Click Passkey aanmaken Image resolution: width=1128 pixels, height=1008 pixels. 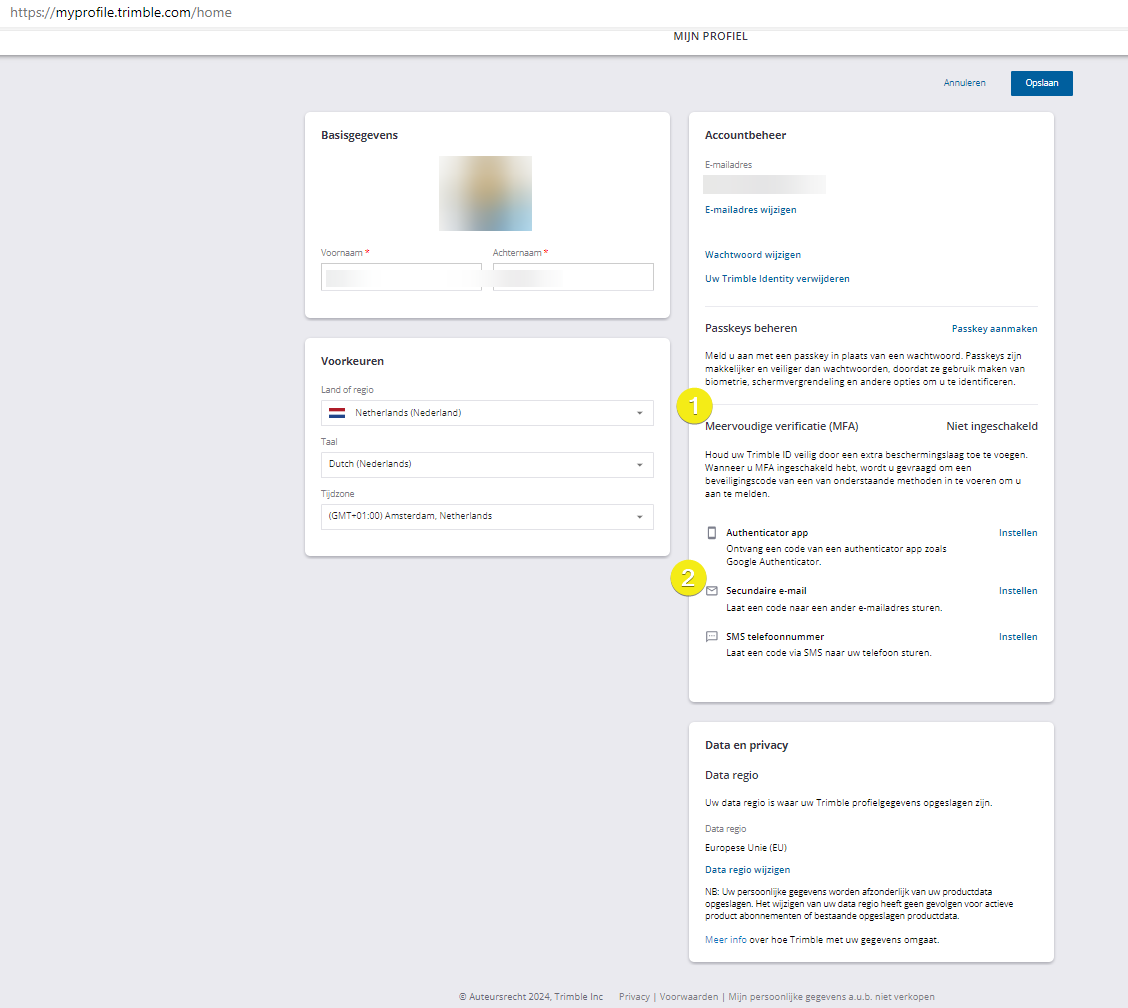coord(994,328)
